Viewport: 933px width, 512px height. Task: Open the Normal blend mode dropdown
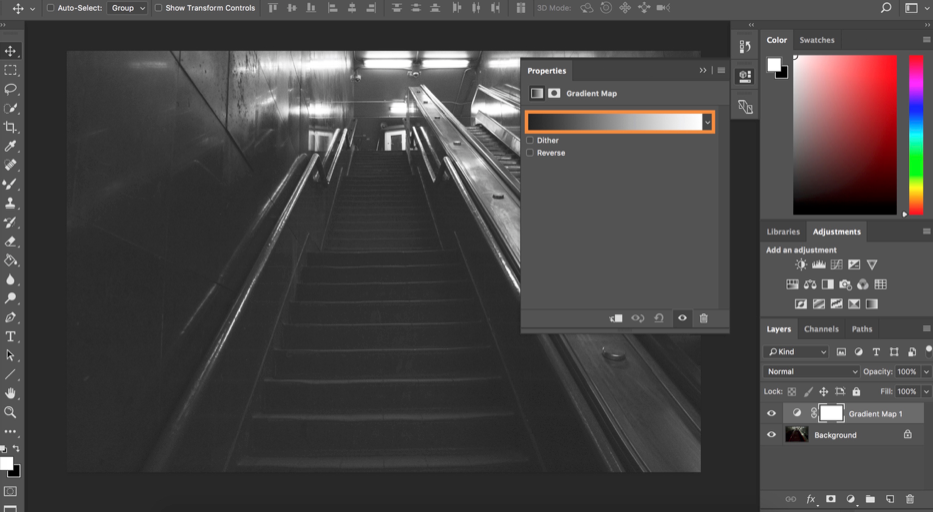click(x=811, y=371)
